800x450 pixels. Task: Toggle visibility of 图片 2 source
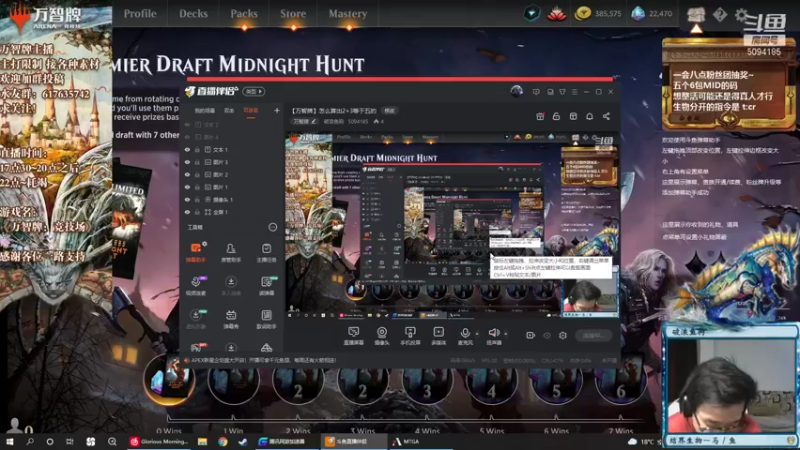click(187, 174)
